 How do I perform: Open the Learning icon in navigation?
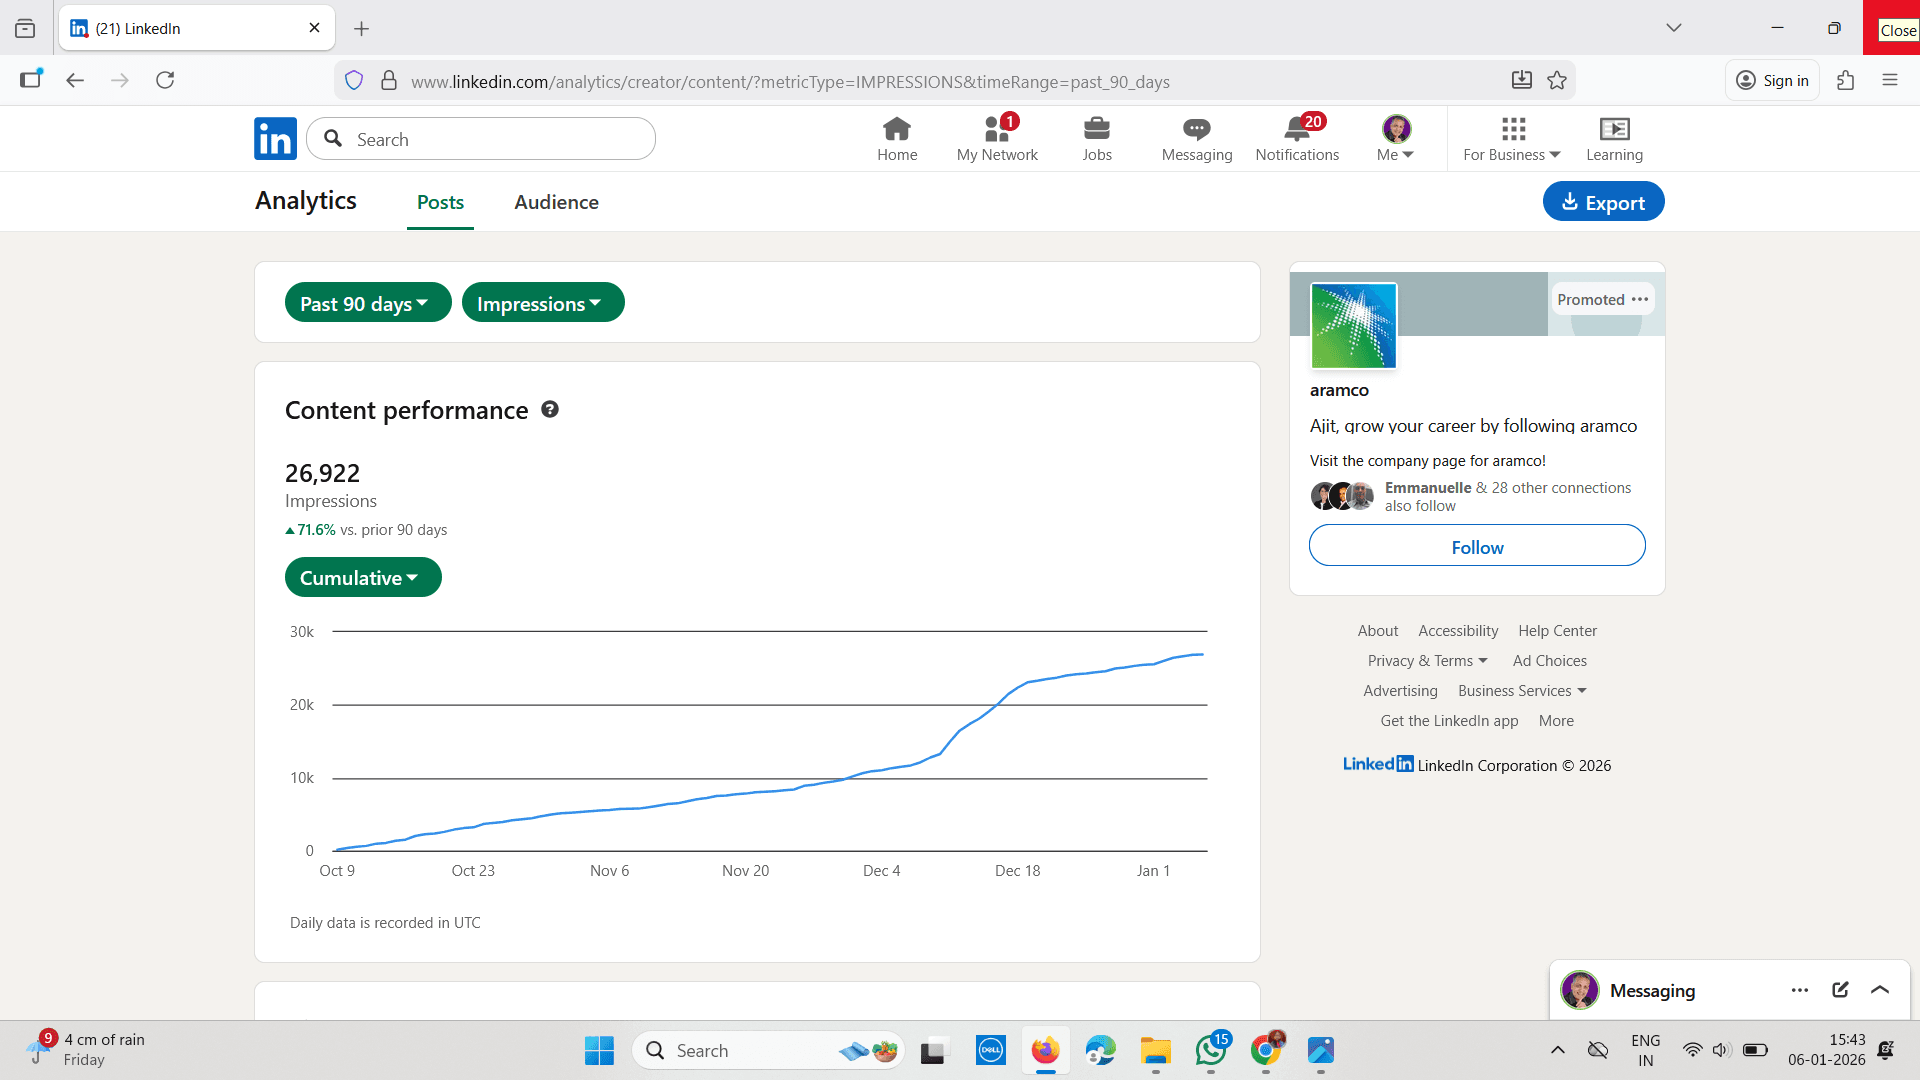[x=1614, y=129]
